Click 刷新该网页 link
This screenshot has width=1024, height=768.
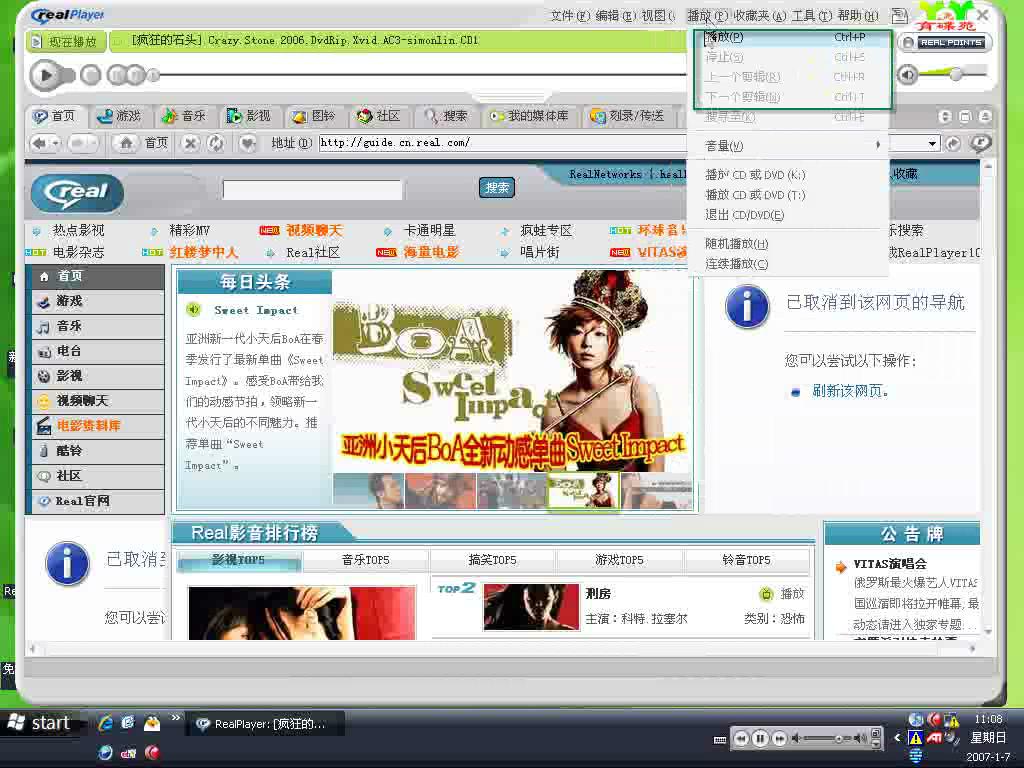(x=848, y=391)
